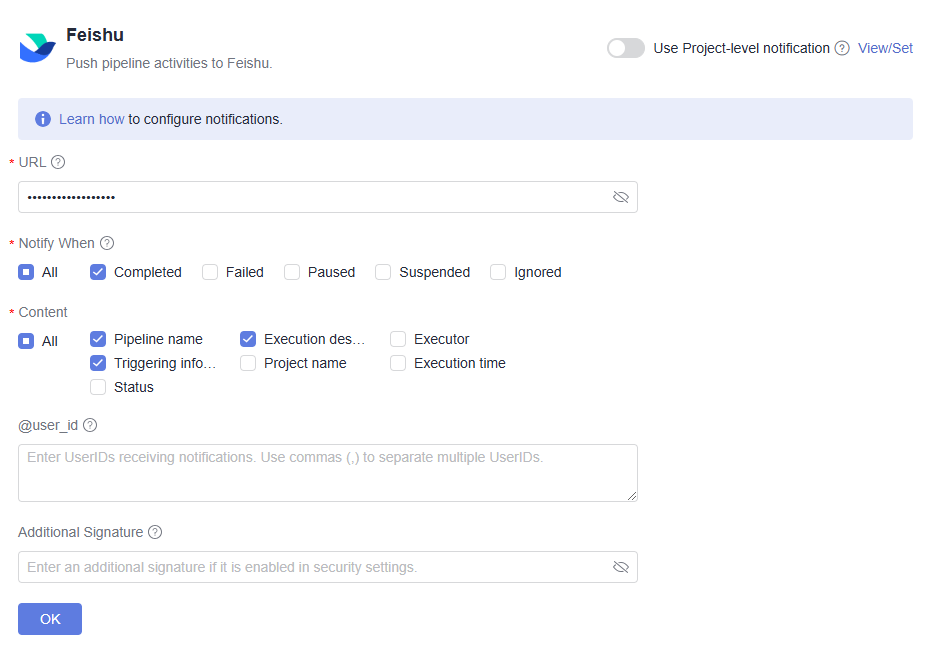The image size is (928, 660).
Task: Check the Paused checkbox
Action: pyautogui.click(x=292, y=272)
